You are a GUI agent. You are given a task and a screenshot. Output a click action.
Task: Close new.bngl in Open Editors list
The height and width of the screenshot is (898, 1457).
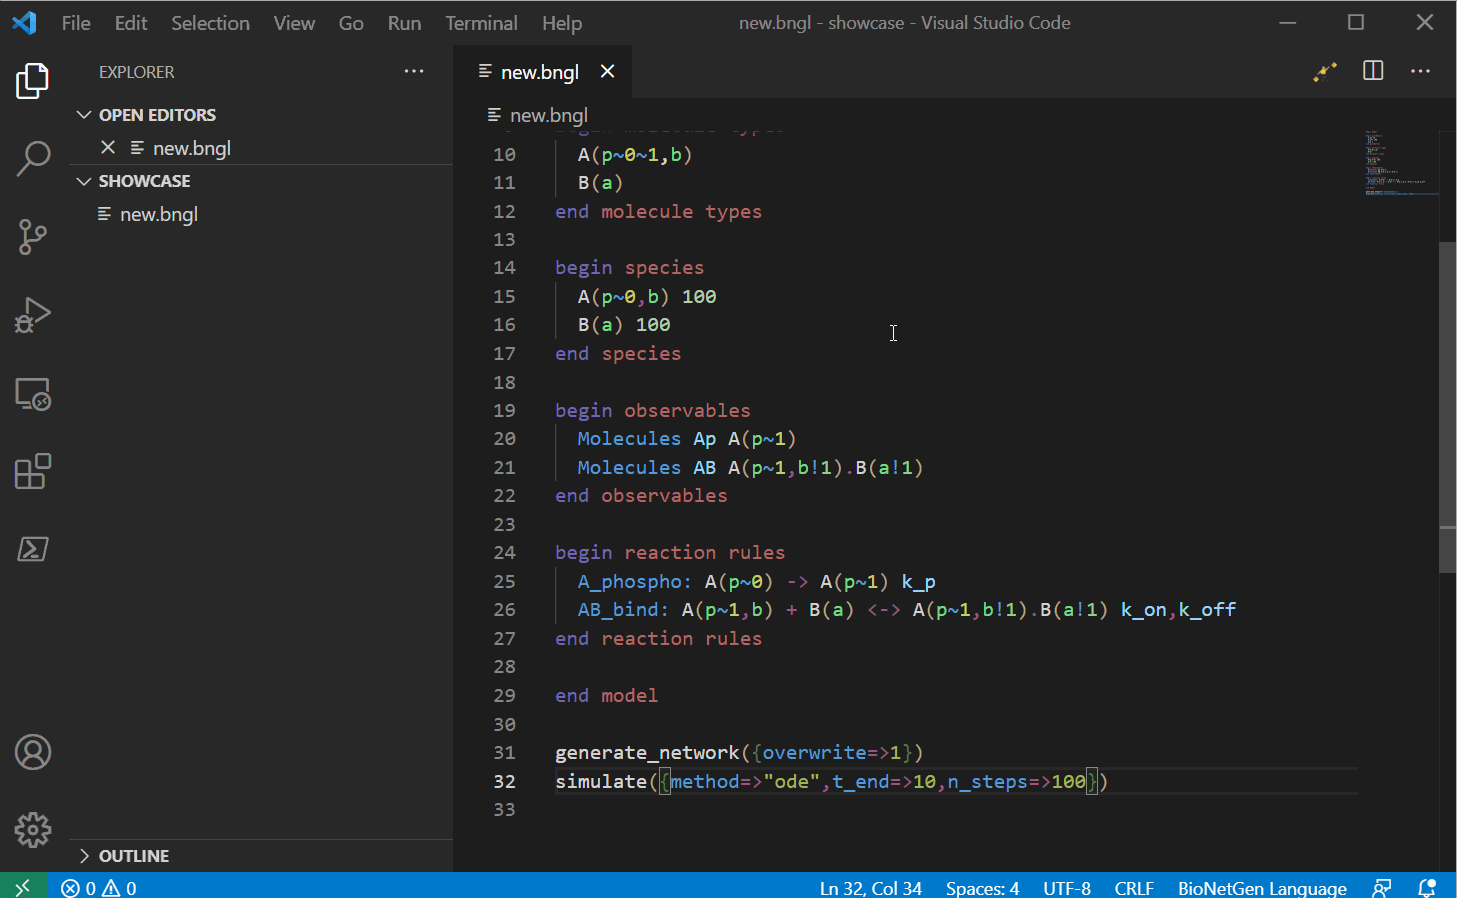click(x=108, y=147)
